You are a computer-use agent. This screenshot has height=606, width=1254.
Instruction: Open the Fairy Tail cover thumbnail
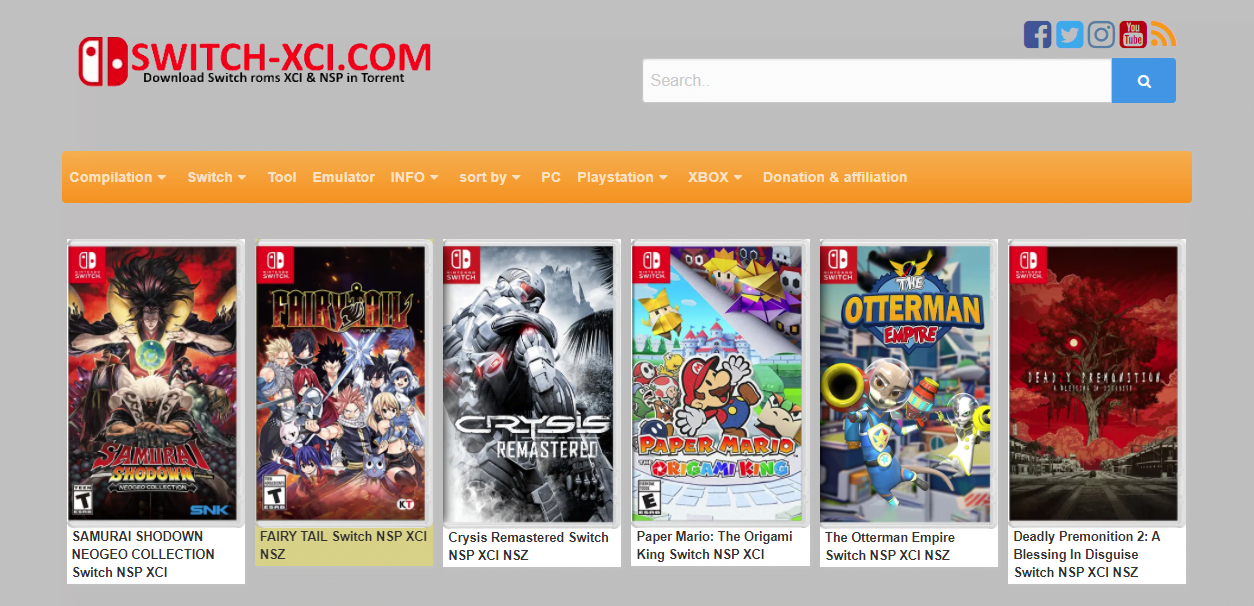(x=344, y=383)
